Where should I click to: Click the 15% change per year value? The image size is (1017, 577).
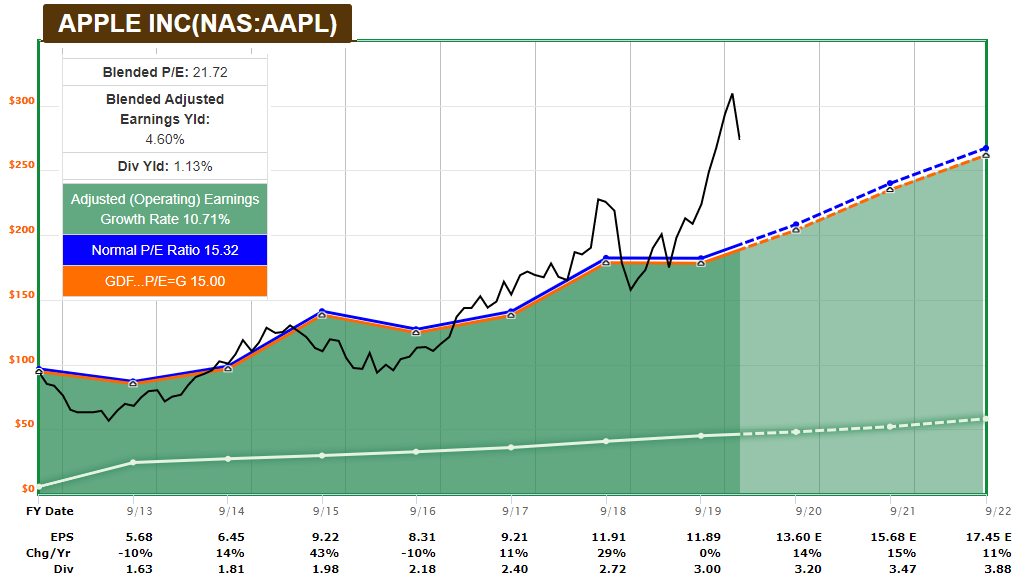coord(902,553)
